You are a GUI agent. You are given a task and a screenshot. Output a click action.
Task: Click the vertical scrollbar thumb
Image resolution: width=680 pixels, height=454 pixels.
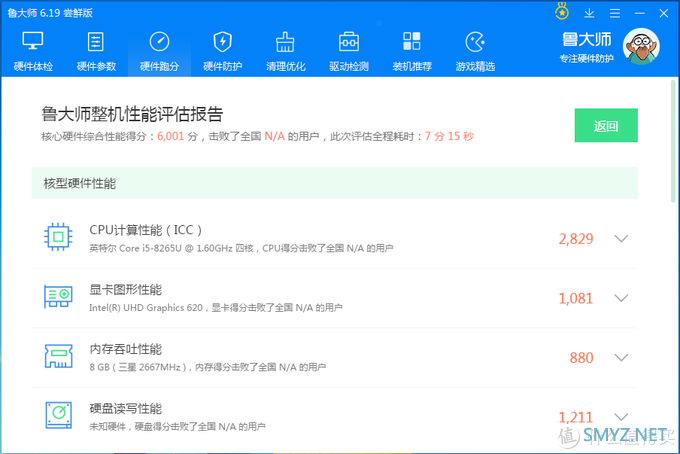click(673, 141)
